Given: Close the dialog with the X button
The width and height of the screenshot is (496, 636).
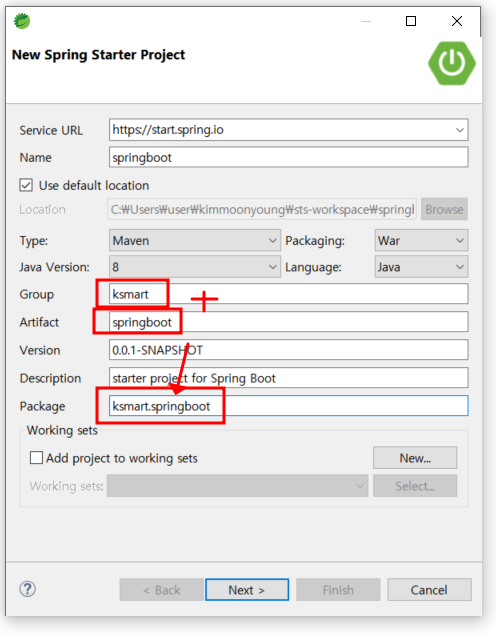Looking at the screenshot, I should click(x=457, y=21).
